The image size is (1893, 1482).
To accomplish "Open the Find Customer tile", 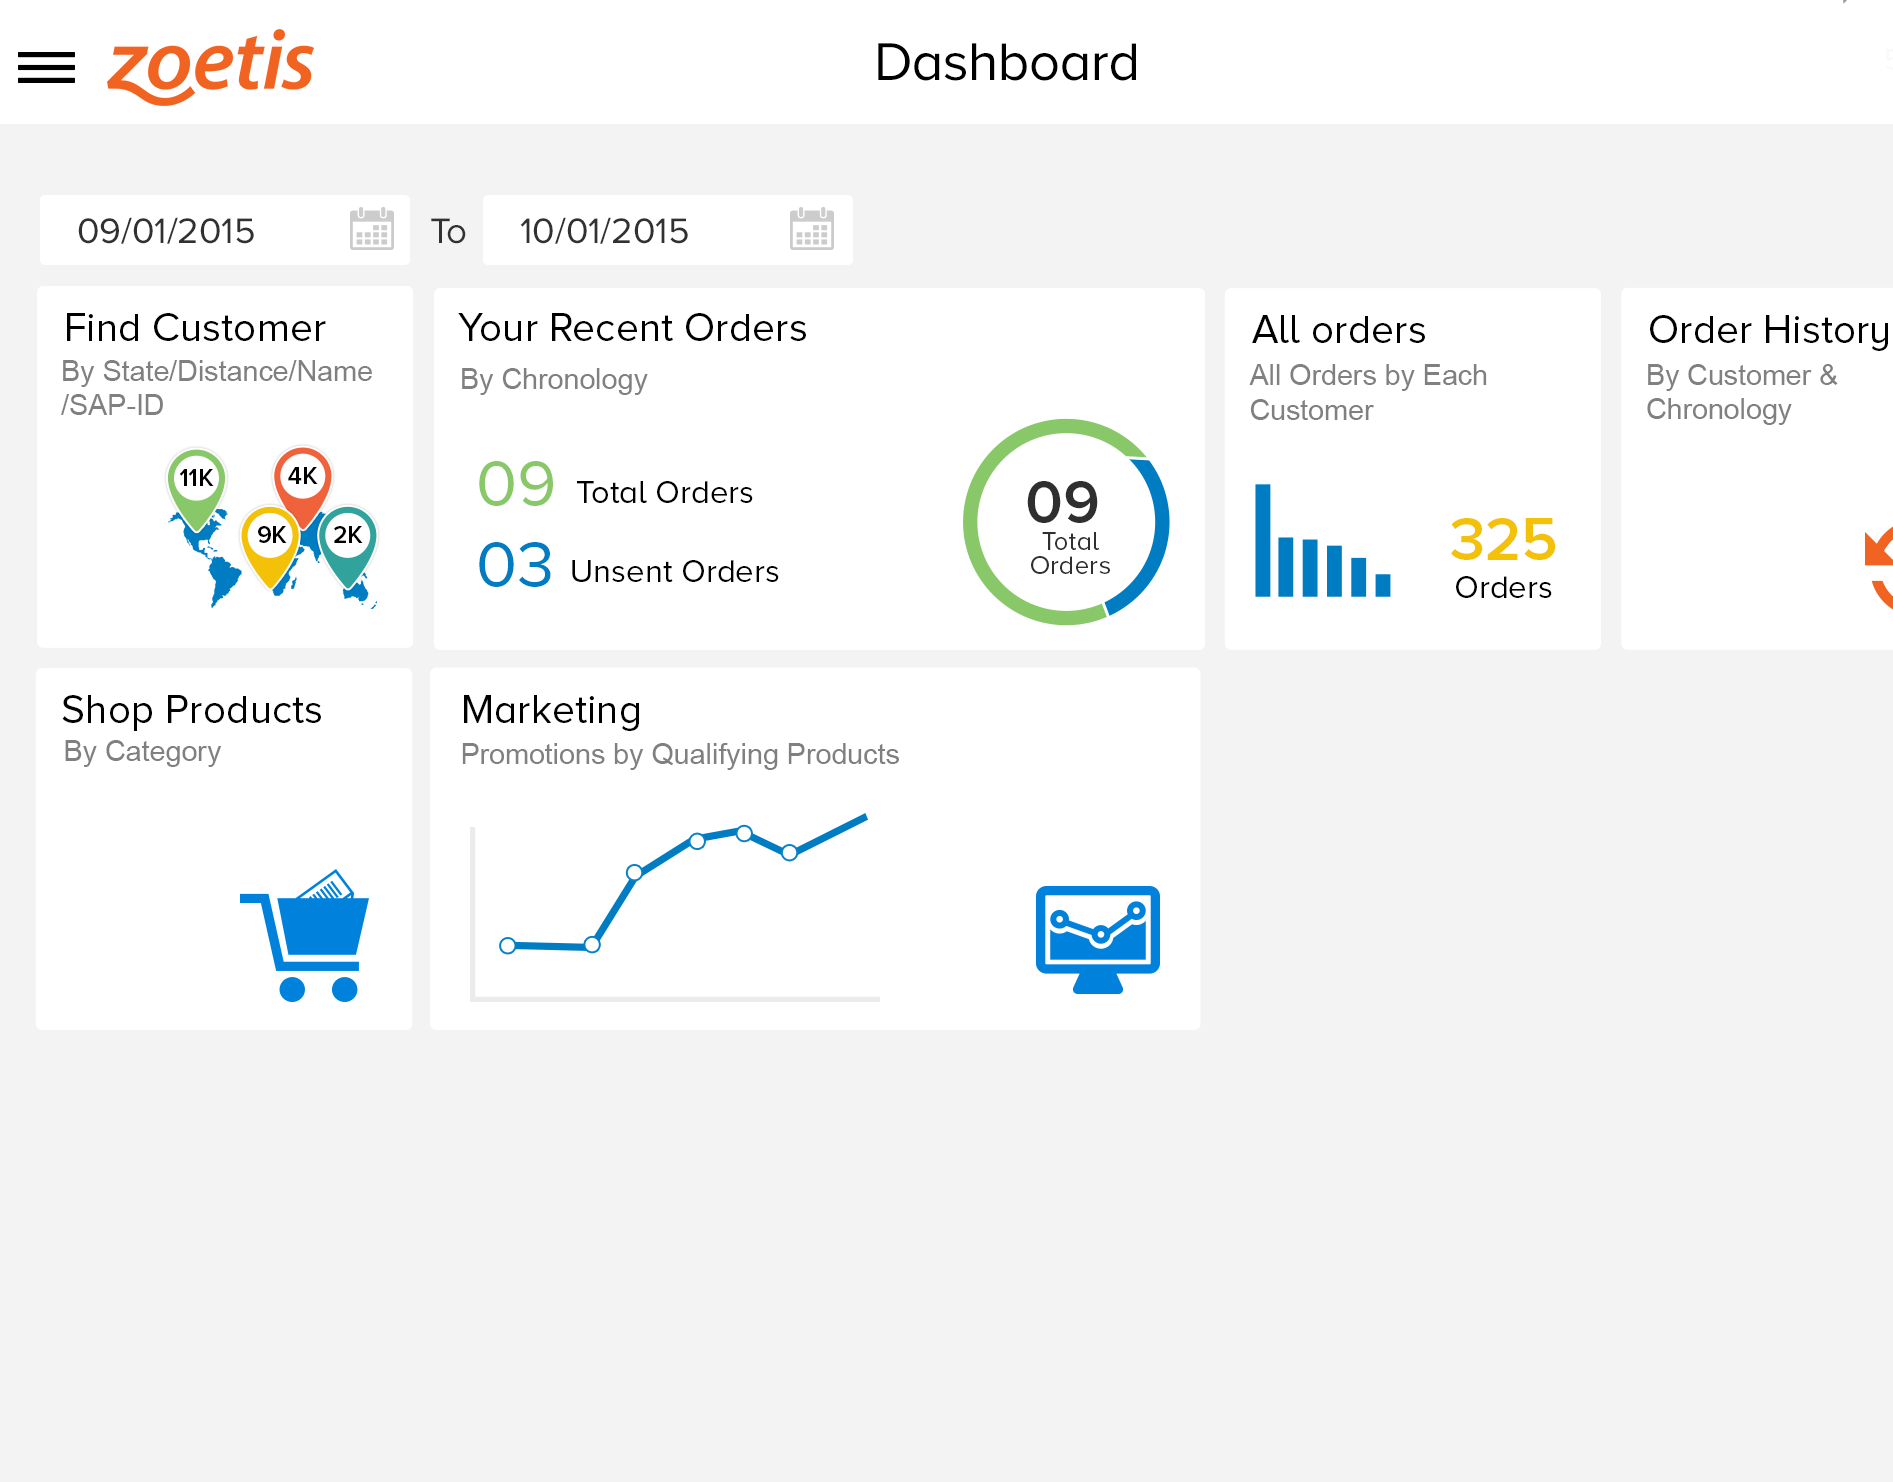I will click(195, 329).
